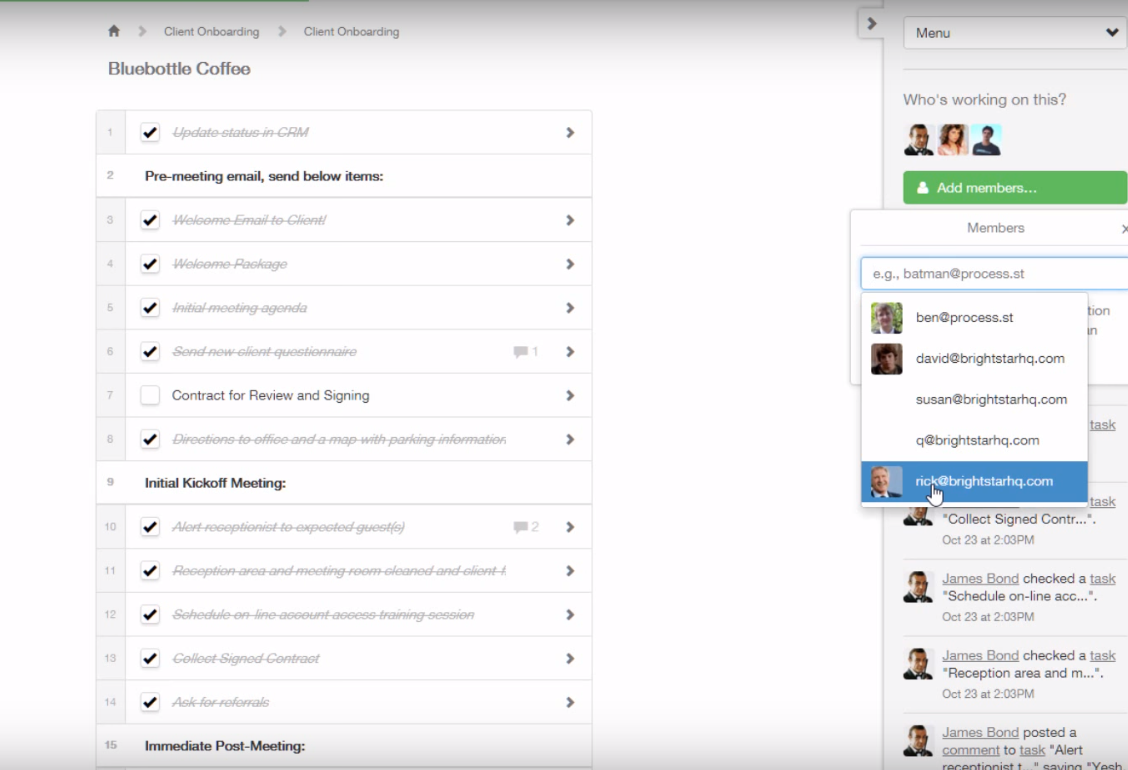1128x770 pixels.
Task: Open task link in Reception area activity
Action: (x=1102, y=656)
